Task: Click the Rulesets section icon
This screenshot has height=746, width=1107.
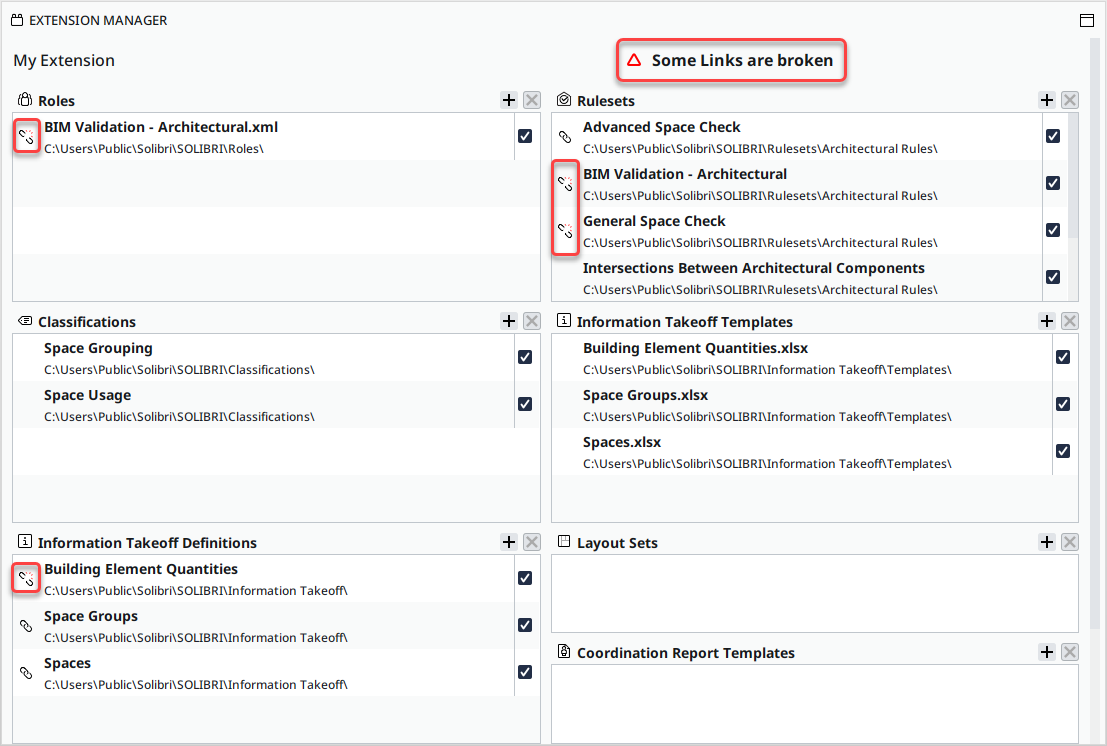Action: pos(563,100)
